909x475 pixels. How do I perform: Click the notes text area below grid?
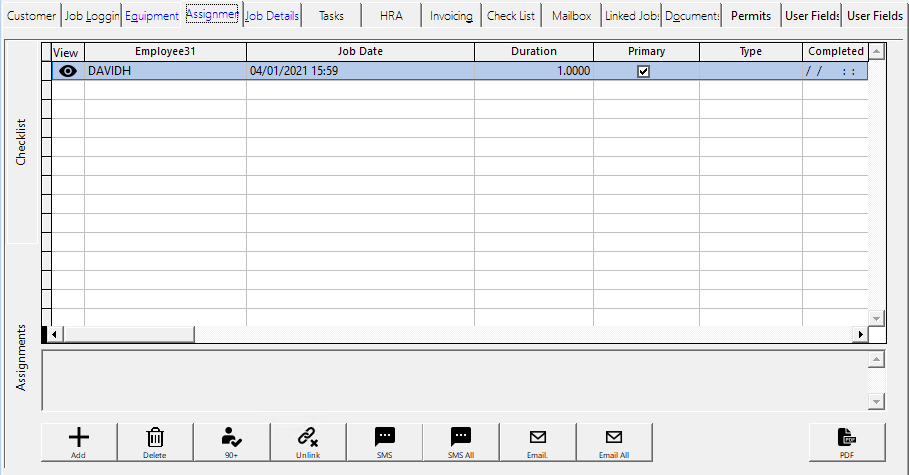coord(455,380)
